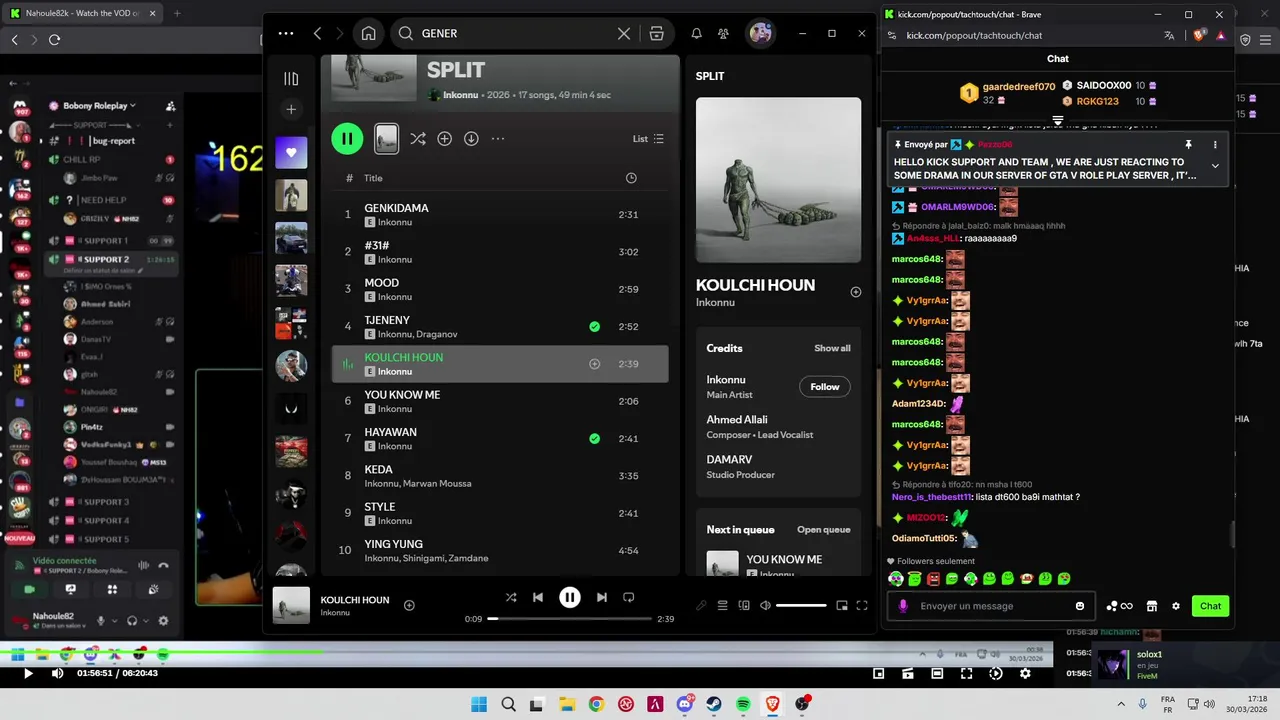
Task: Download the SPLIT album
Action: click(471, 139)
